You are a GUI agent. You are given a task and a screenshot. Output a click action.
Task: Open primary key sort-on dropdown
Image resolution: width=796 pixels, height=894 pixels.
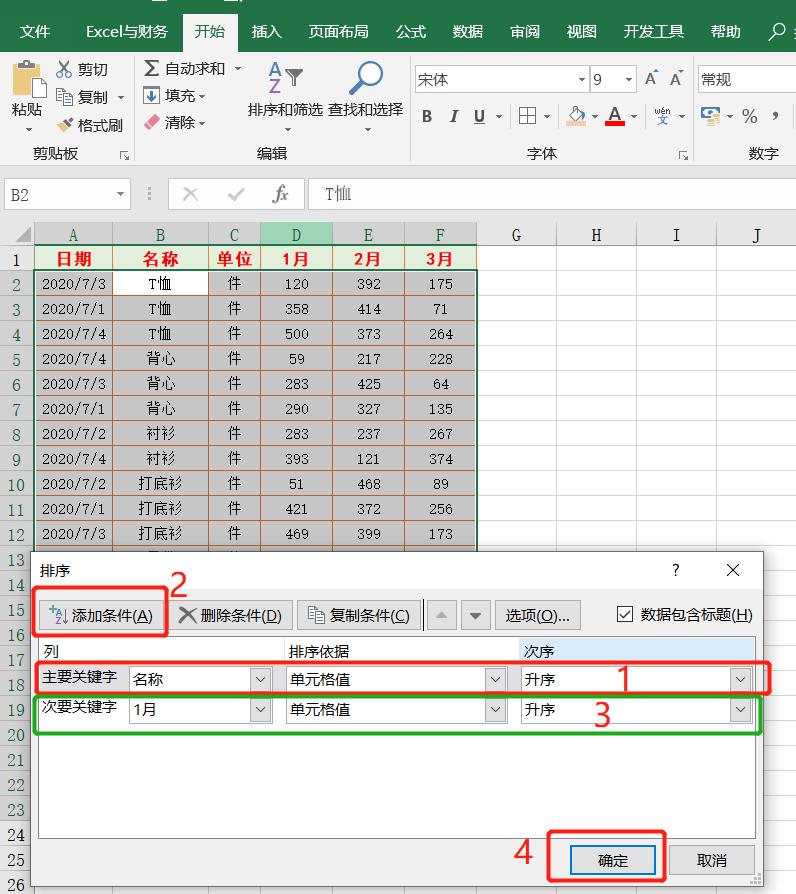496,679
